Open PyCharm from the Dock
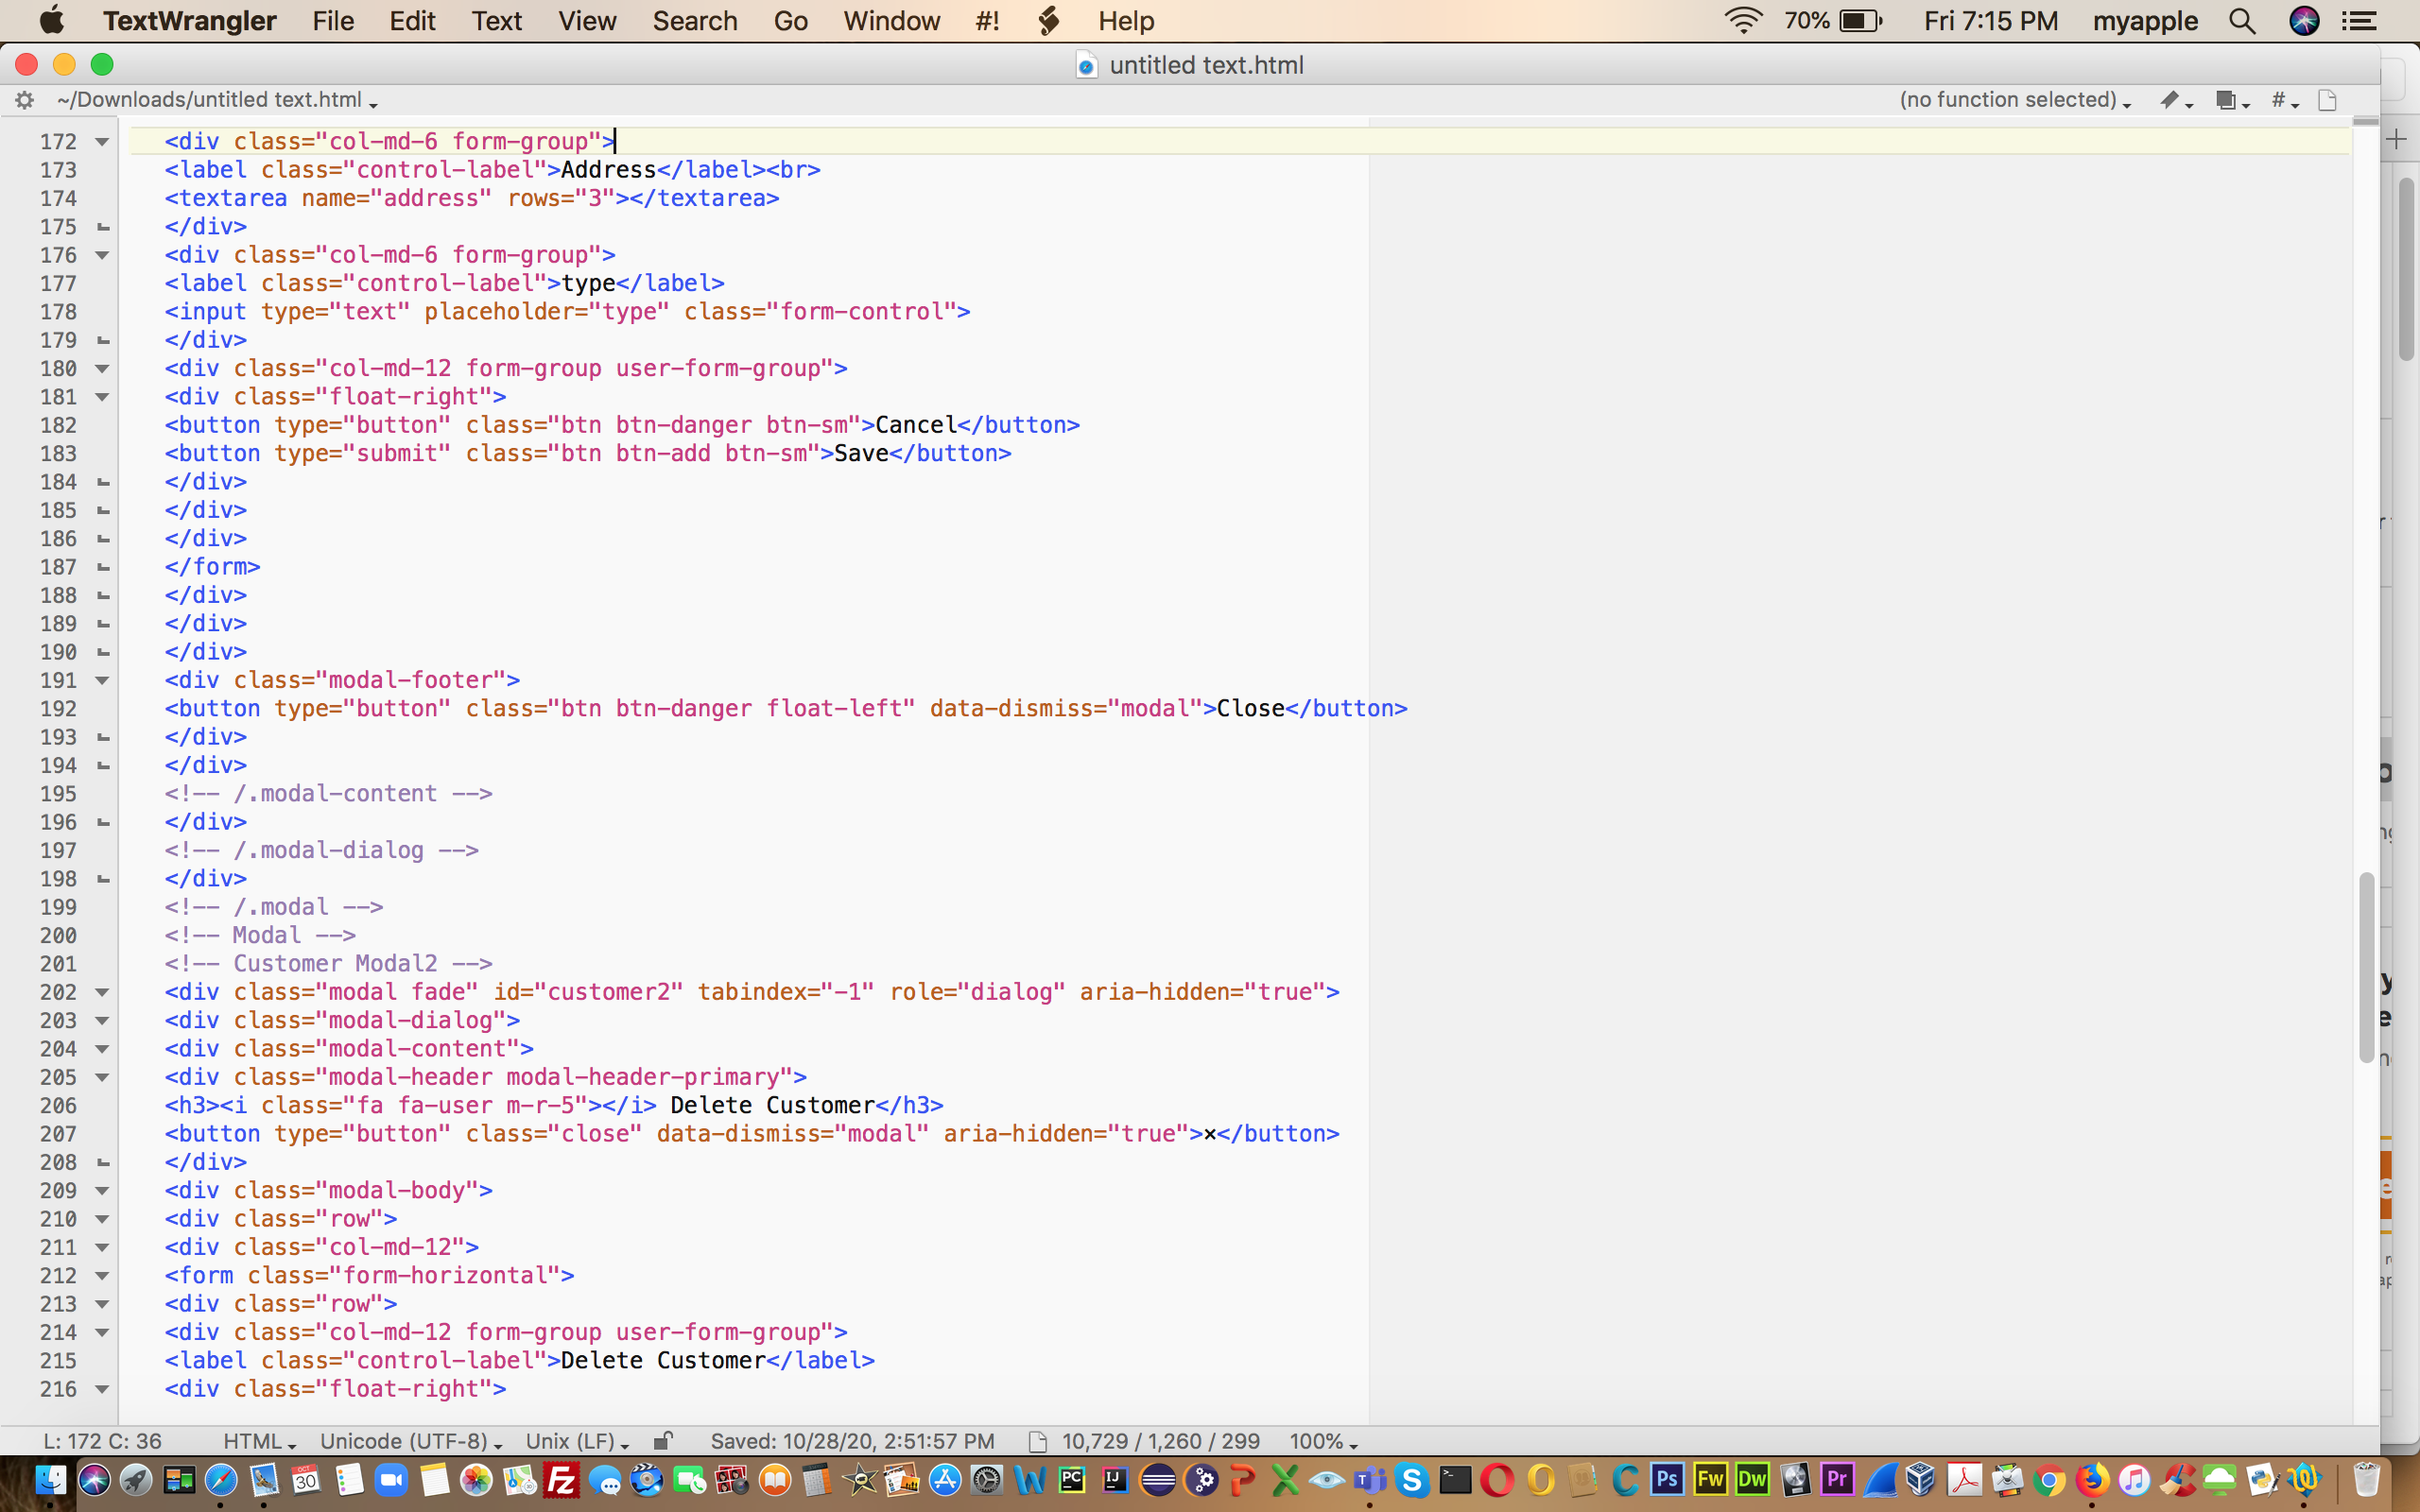2420x1512 pixels. point(1072,1479)
